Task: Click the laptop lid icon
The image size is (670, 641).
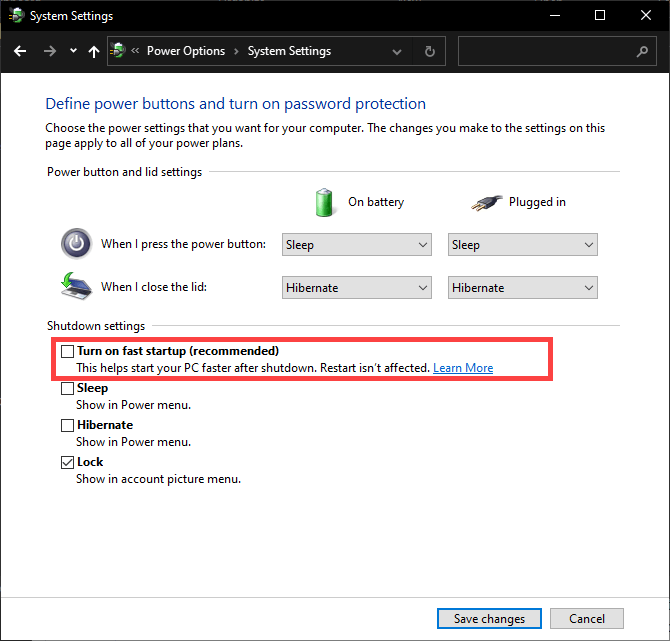Action: coord(76,286)
